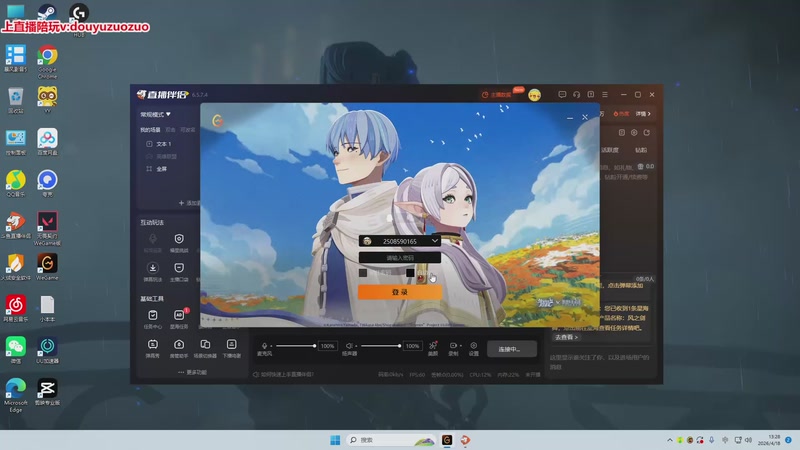Screen dimensions: 800x450
Task: Mute the 扬声器 speaker icon
Action: point(349,346)
